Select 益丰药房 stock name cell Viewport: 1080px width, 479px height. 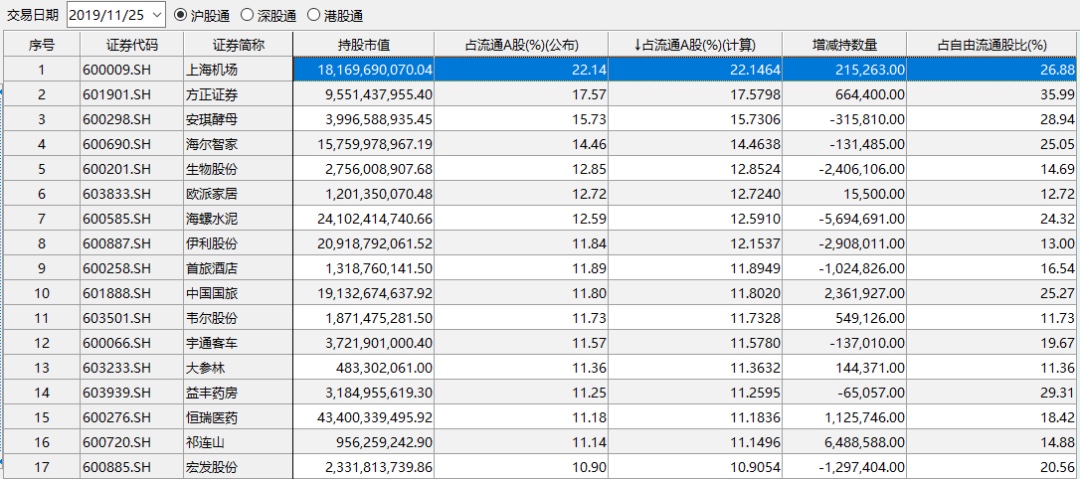pos(238,392)
